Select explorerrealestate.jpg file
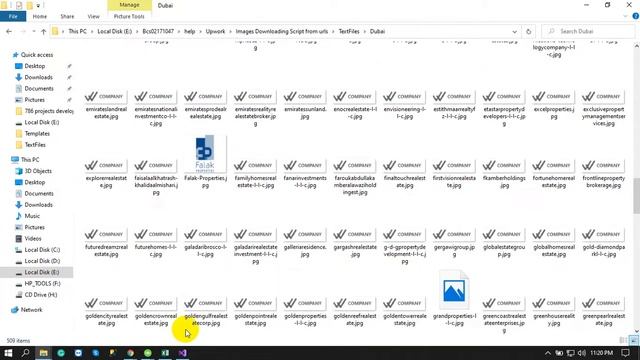Viewport: 640px width, 360px height. click(106, 174)
